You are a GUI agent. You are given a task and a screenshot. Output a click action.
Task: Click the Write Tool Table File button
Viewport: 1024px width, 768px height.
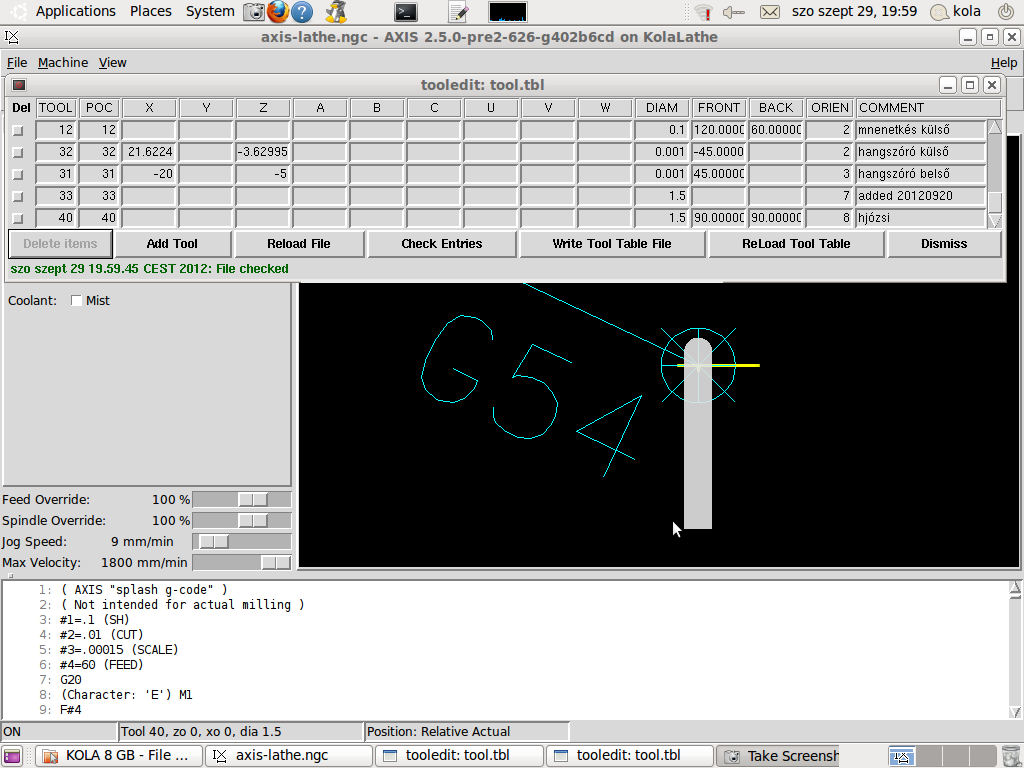pyautogui.click(x=612, y=244)
